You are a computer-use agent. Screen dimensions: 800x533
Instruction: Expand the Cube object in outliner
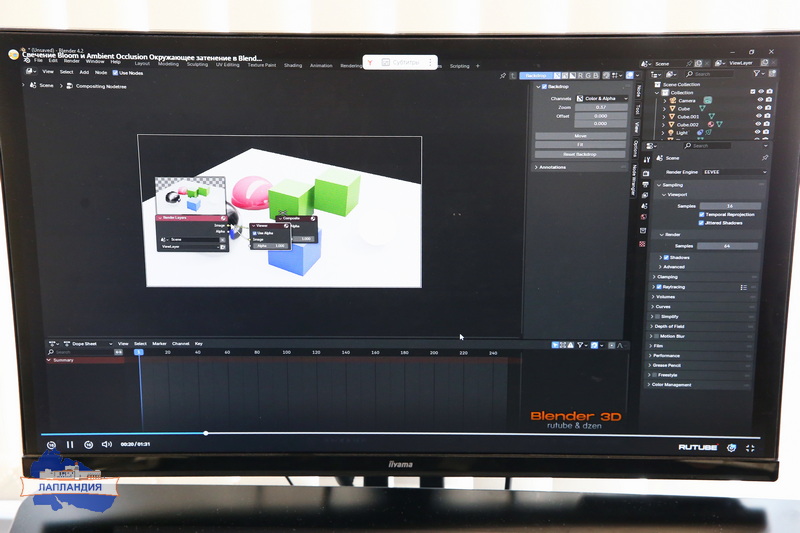tap(664, 109)
